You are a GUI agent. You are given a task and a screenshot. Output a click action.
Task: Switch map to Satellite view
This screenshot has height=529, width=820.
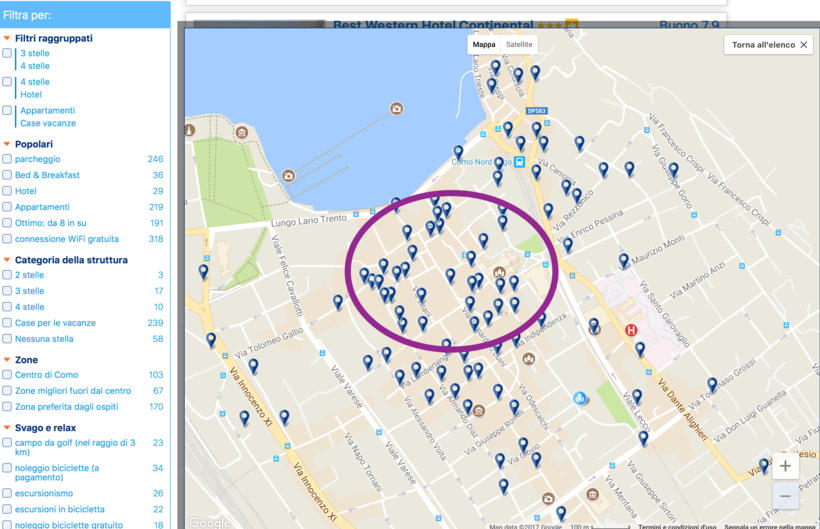[519, 45]
